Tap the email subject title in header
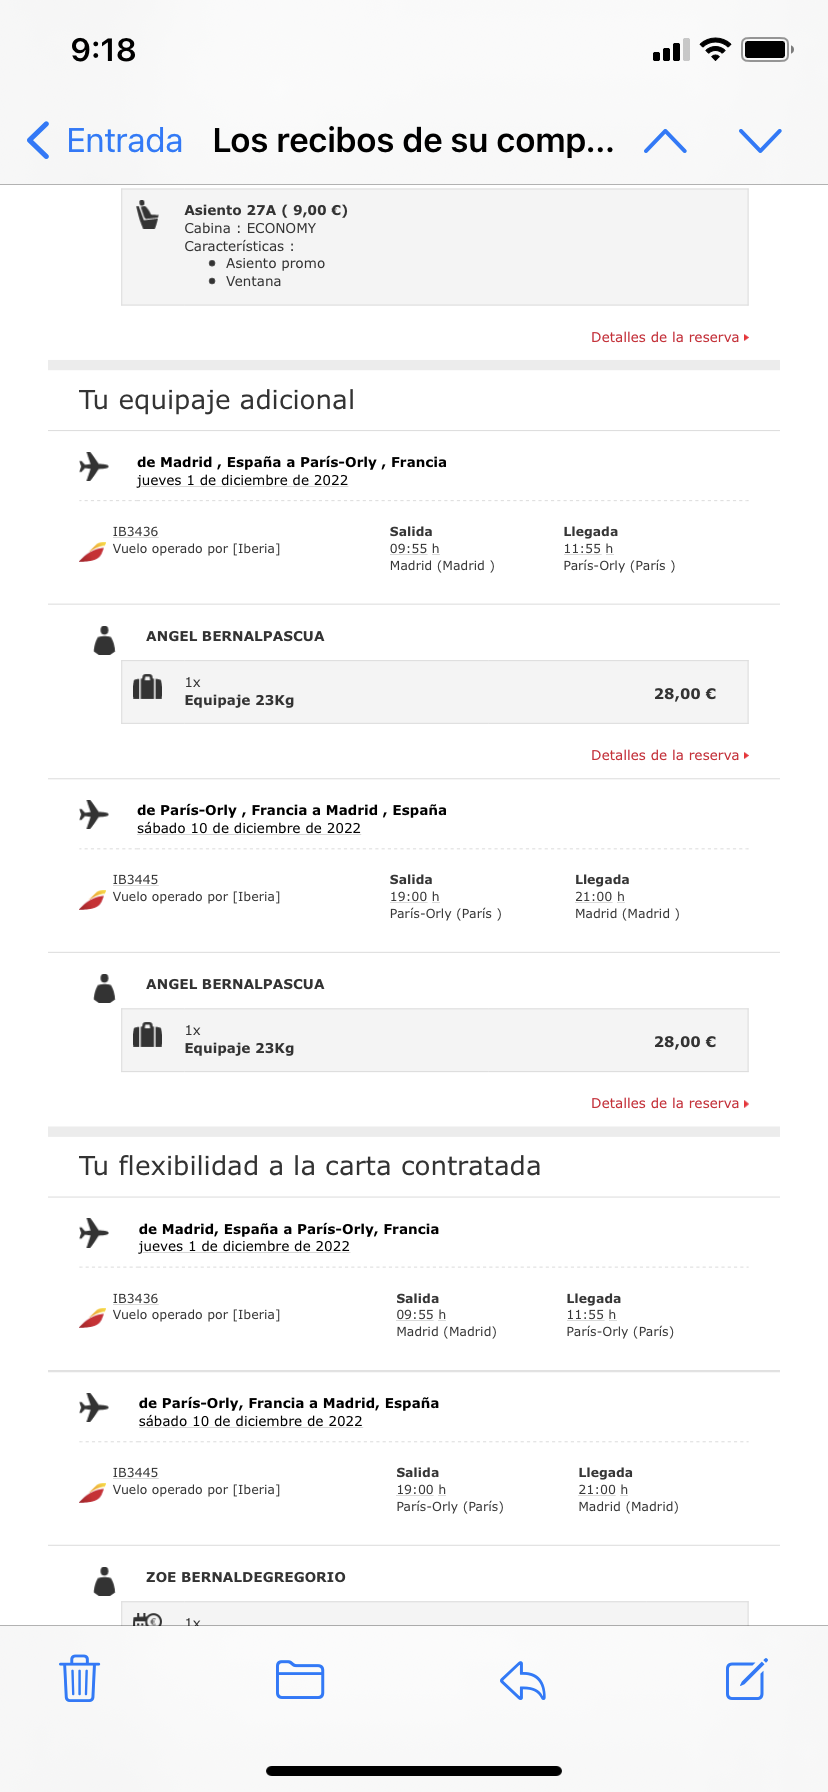828x1792 pixels. point(413,141)
